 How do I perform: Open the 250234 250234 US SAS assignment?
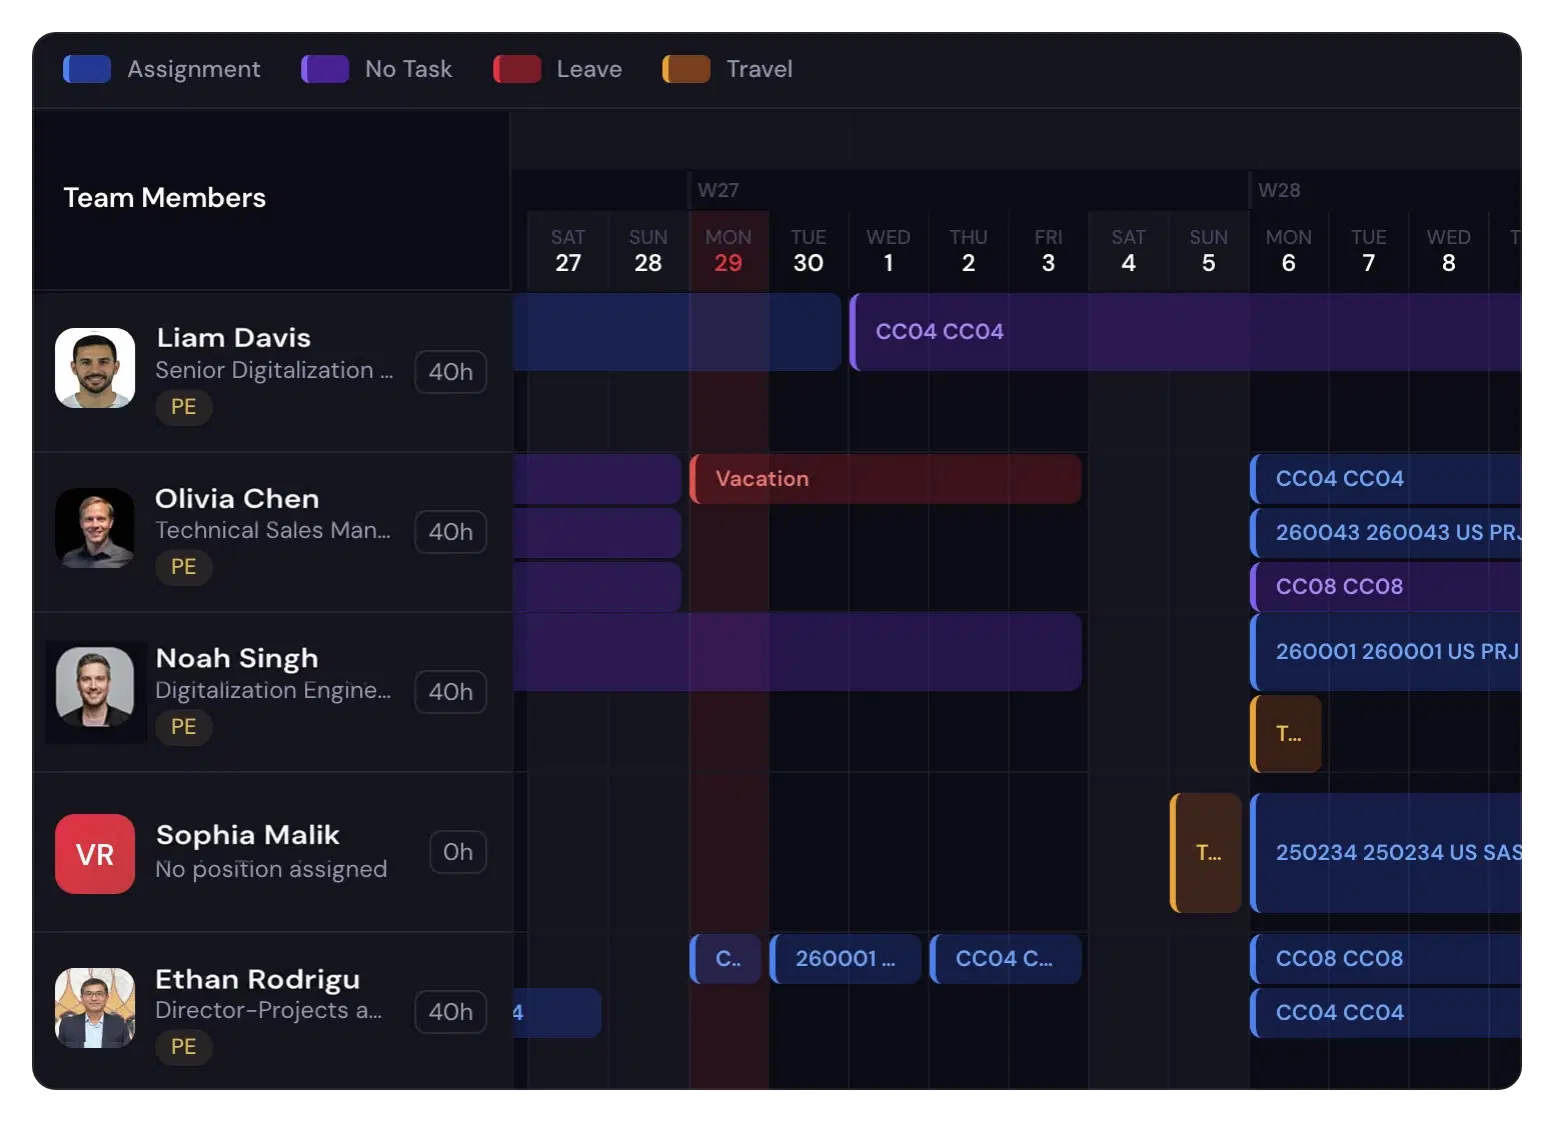[1386, 853]
